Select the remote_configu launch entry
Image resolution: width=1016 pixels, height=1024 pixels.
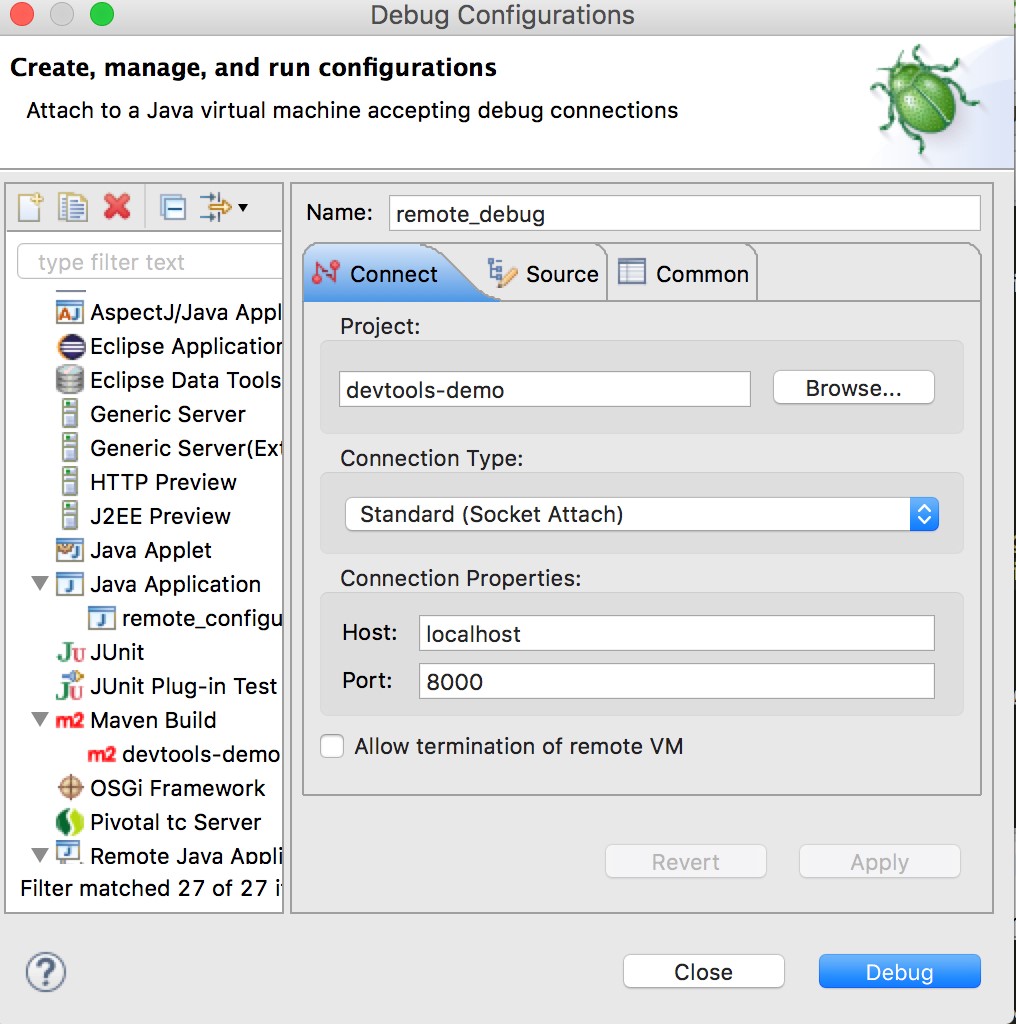pos(202,618)
